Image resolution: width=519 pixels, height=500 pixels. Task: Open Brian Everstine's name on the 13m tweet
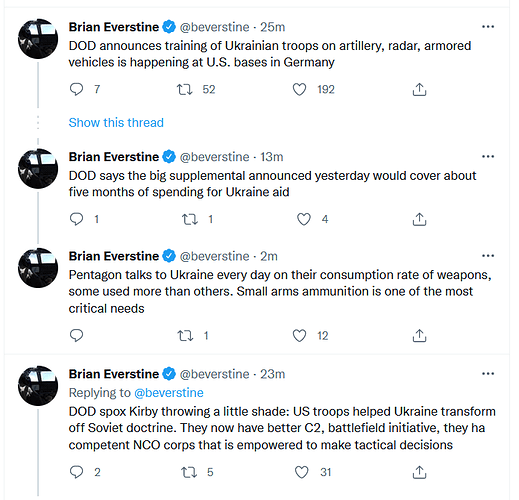click(x=114, y=157)
